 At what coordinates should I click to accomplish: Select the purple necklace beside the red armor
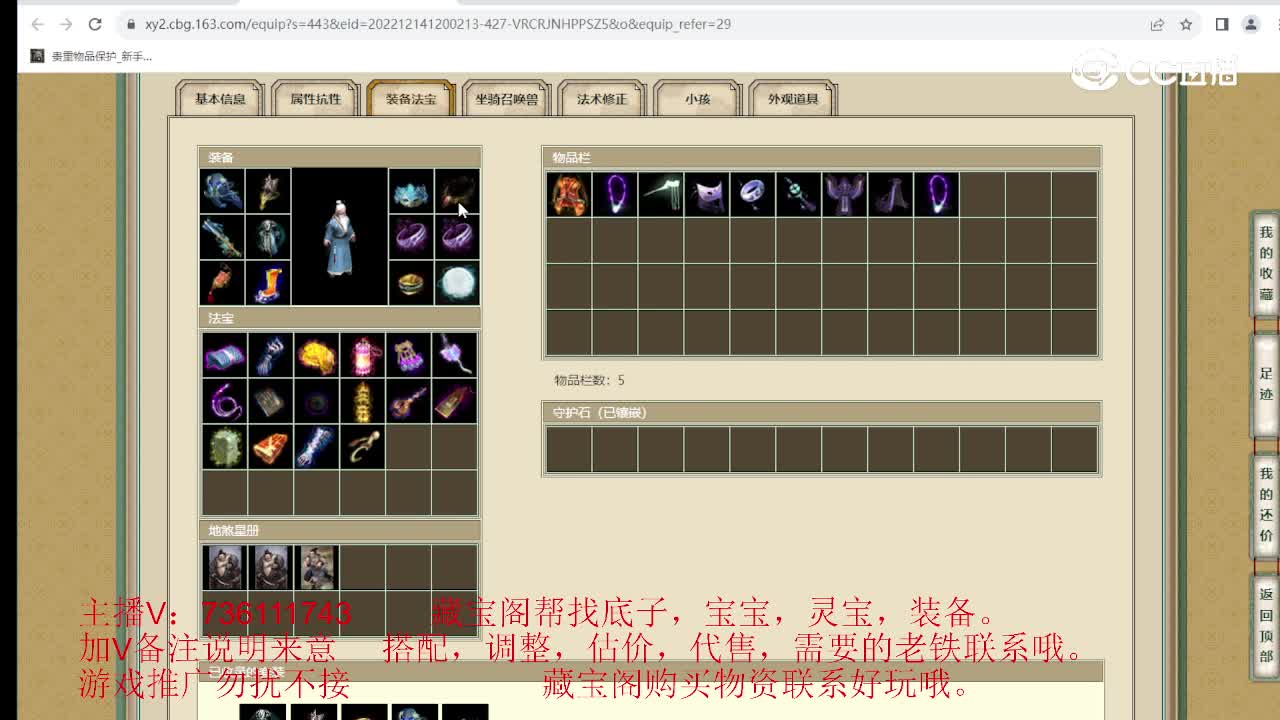click(614, 194)
